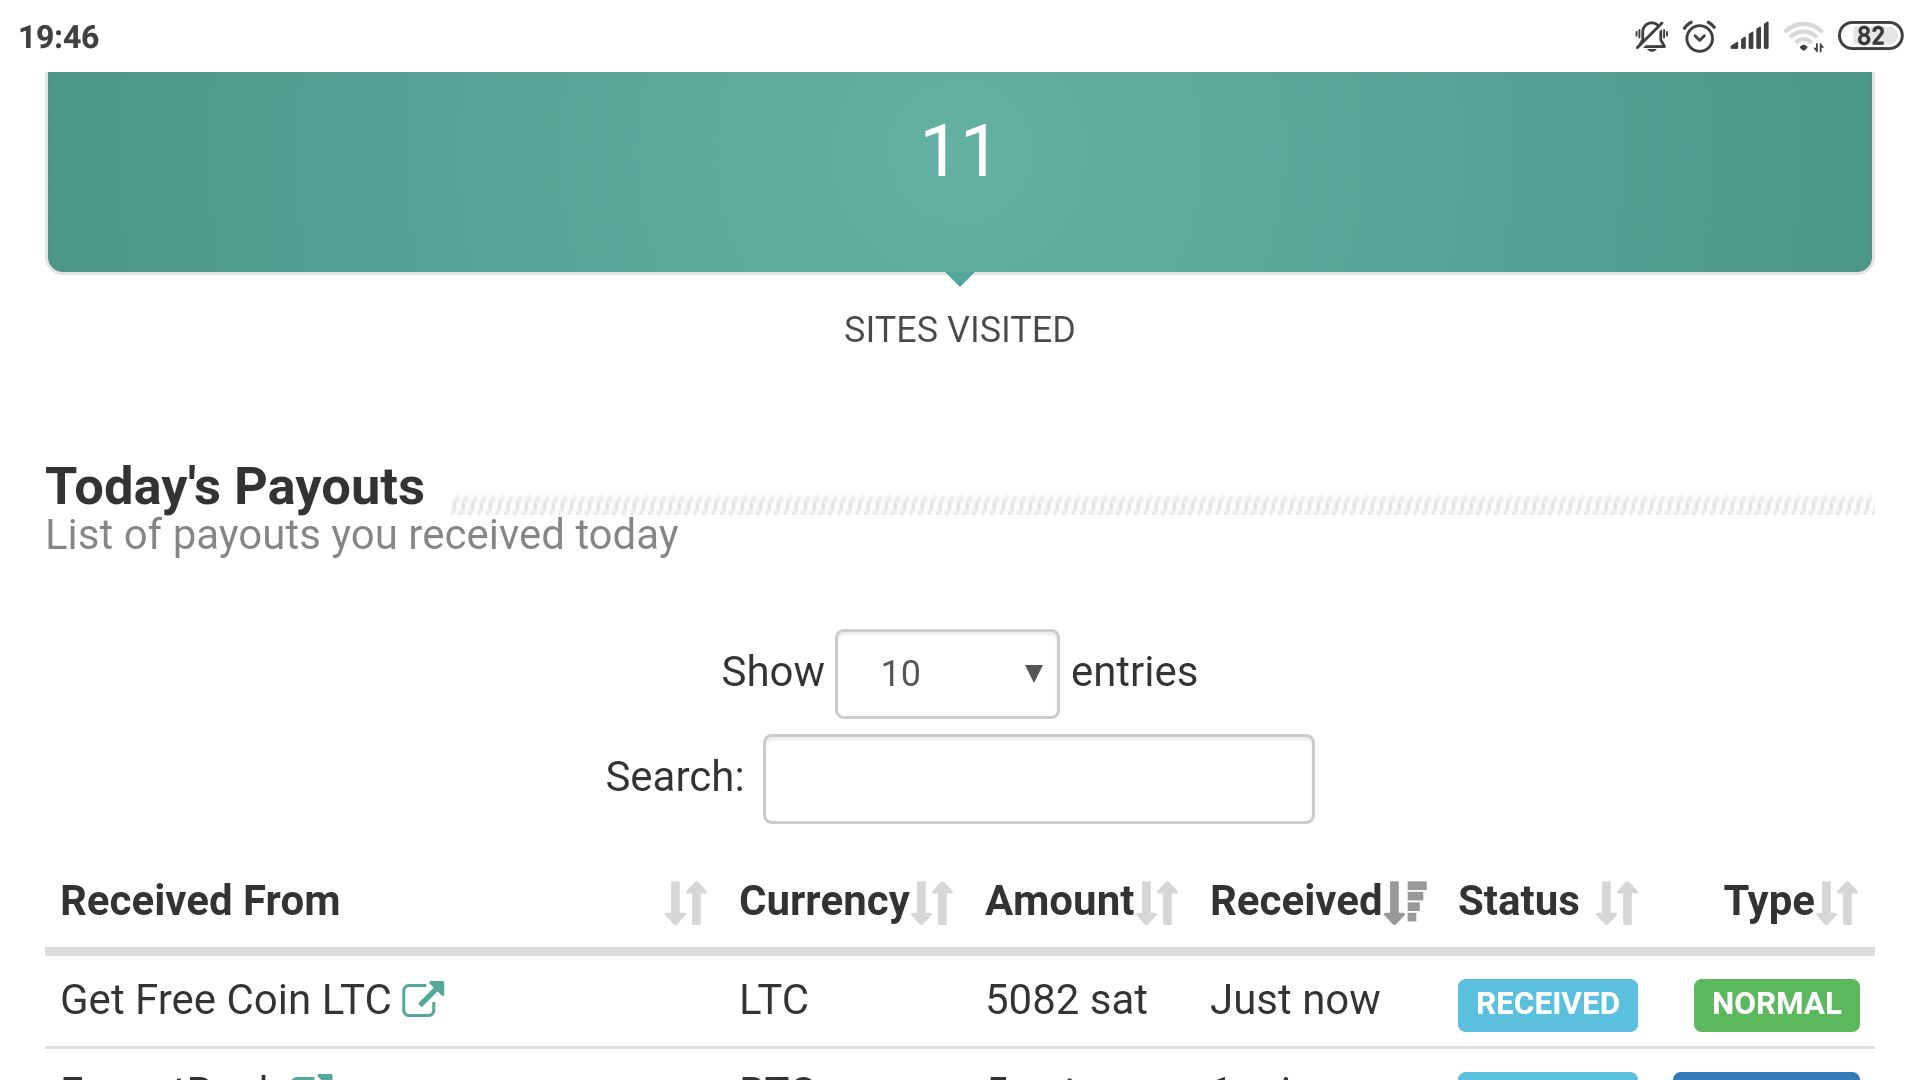Tap the battery level indicator
The height and width of the screenshot is (1080, 1920).
pos(1870,37)
